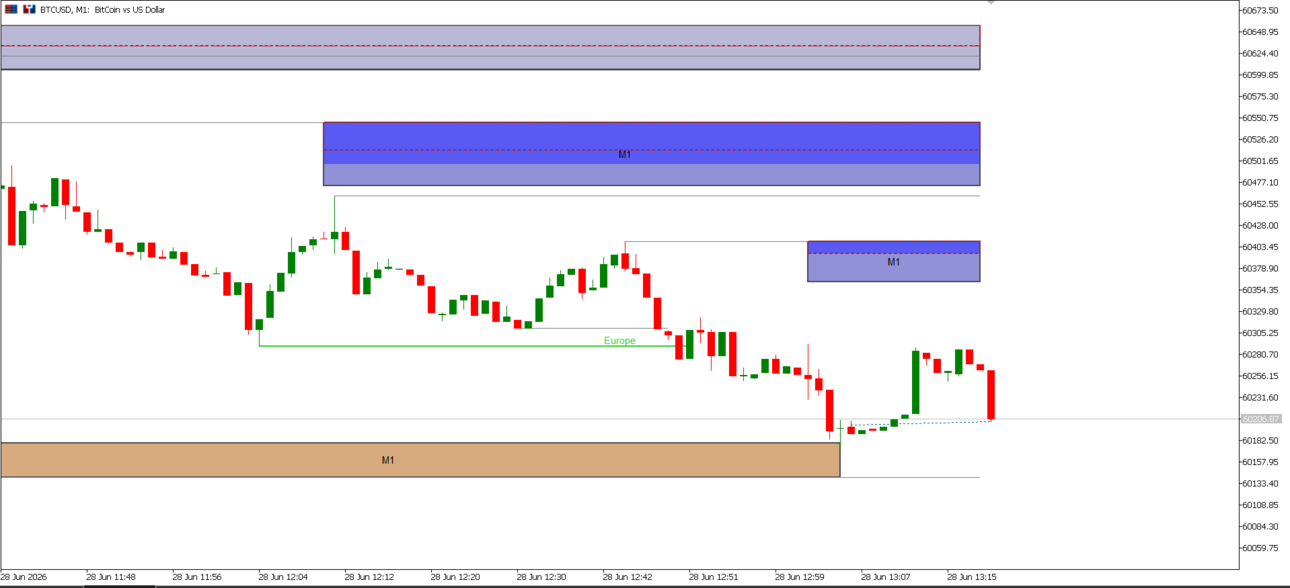This screenshot has height=588, width=1290.
Task: Click price label 60403.45 on the axis
Action: tap(1260, 247)
